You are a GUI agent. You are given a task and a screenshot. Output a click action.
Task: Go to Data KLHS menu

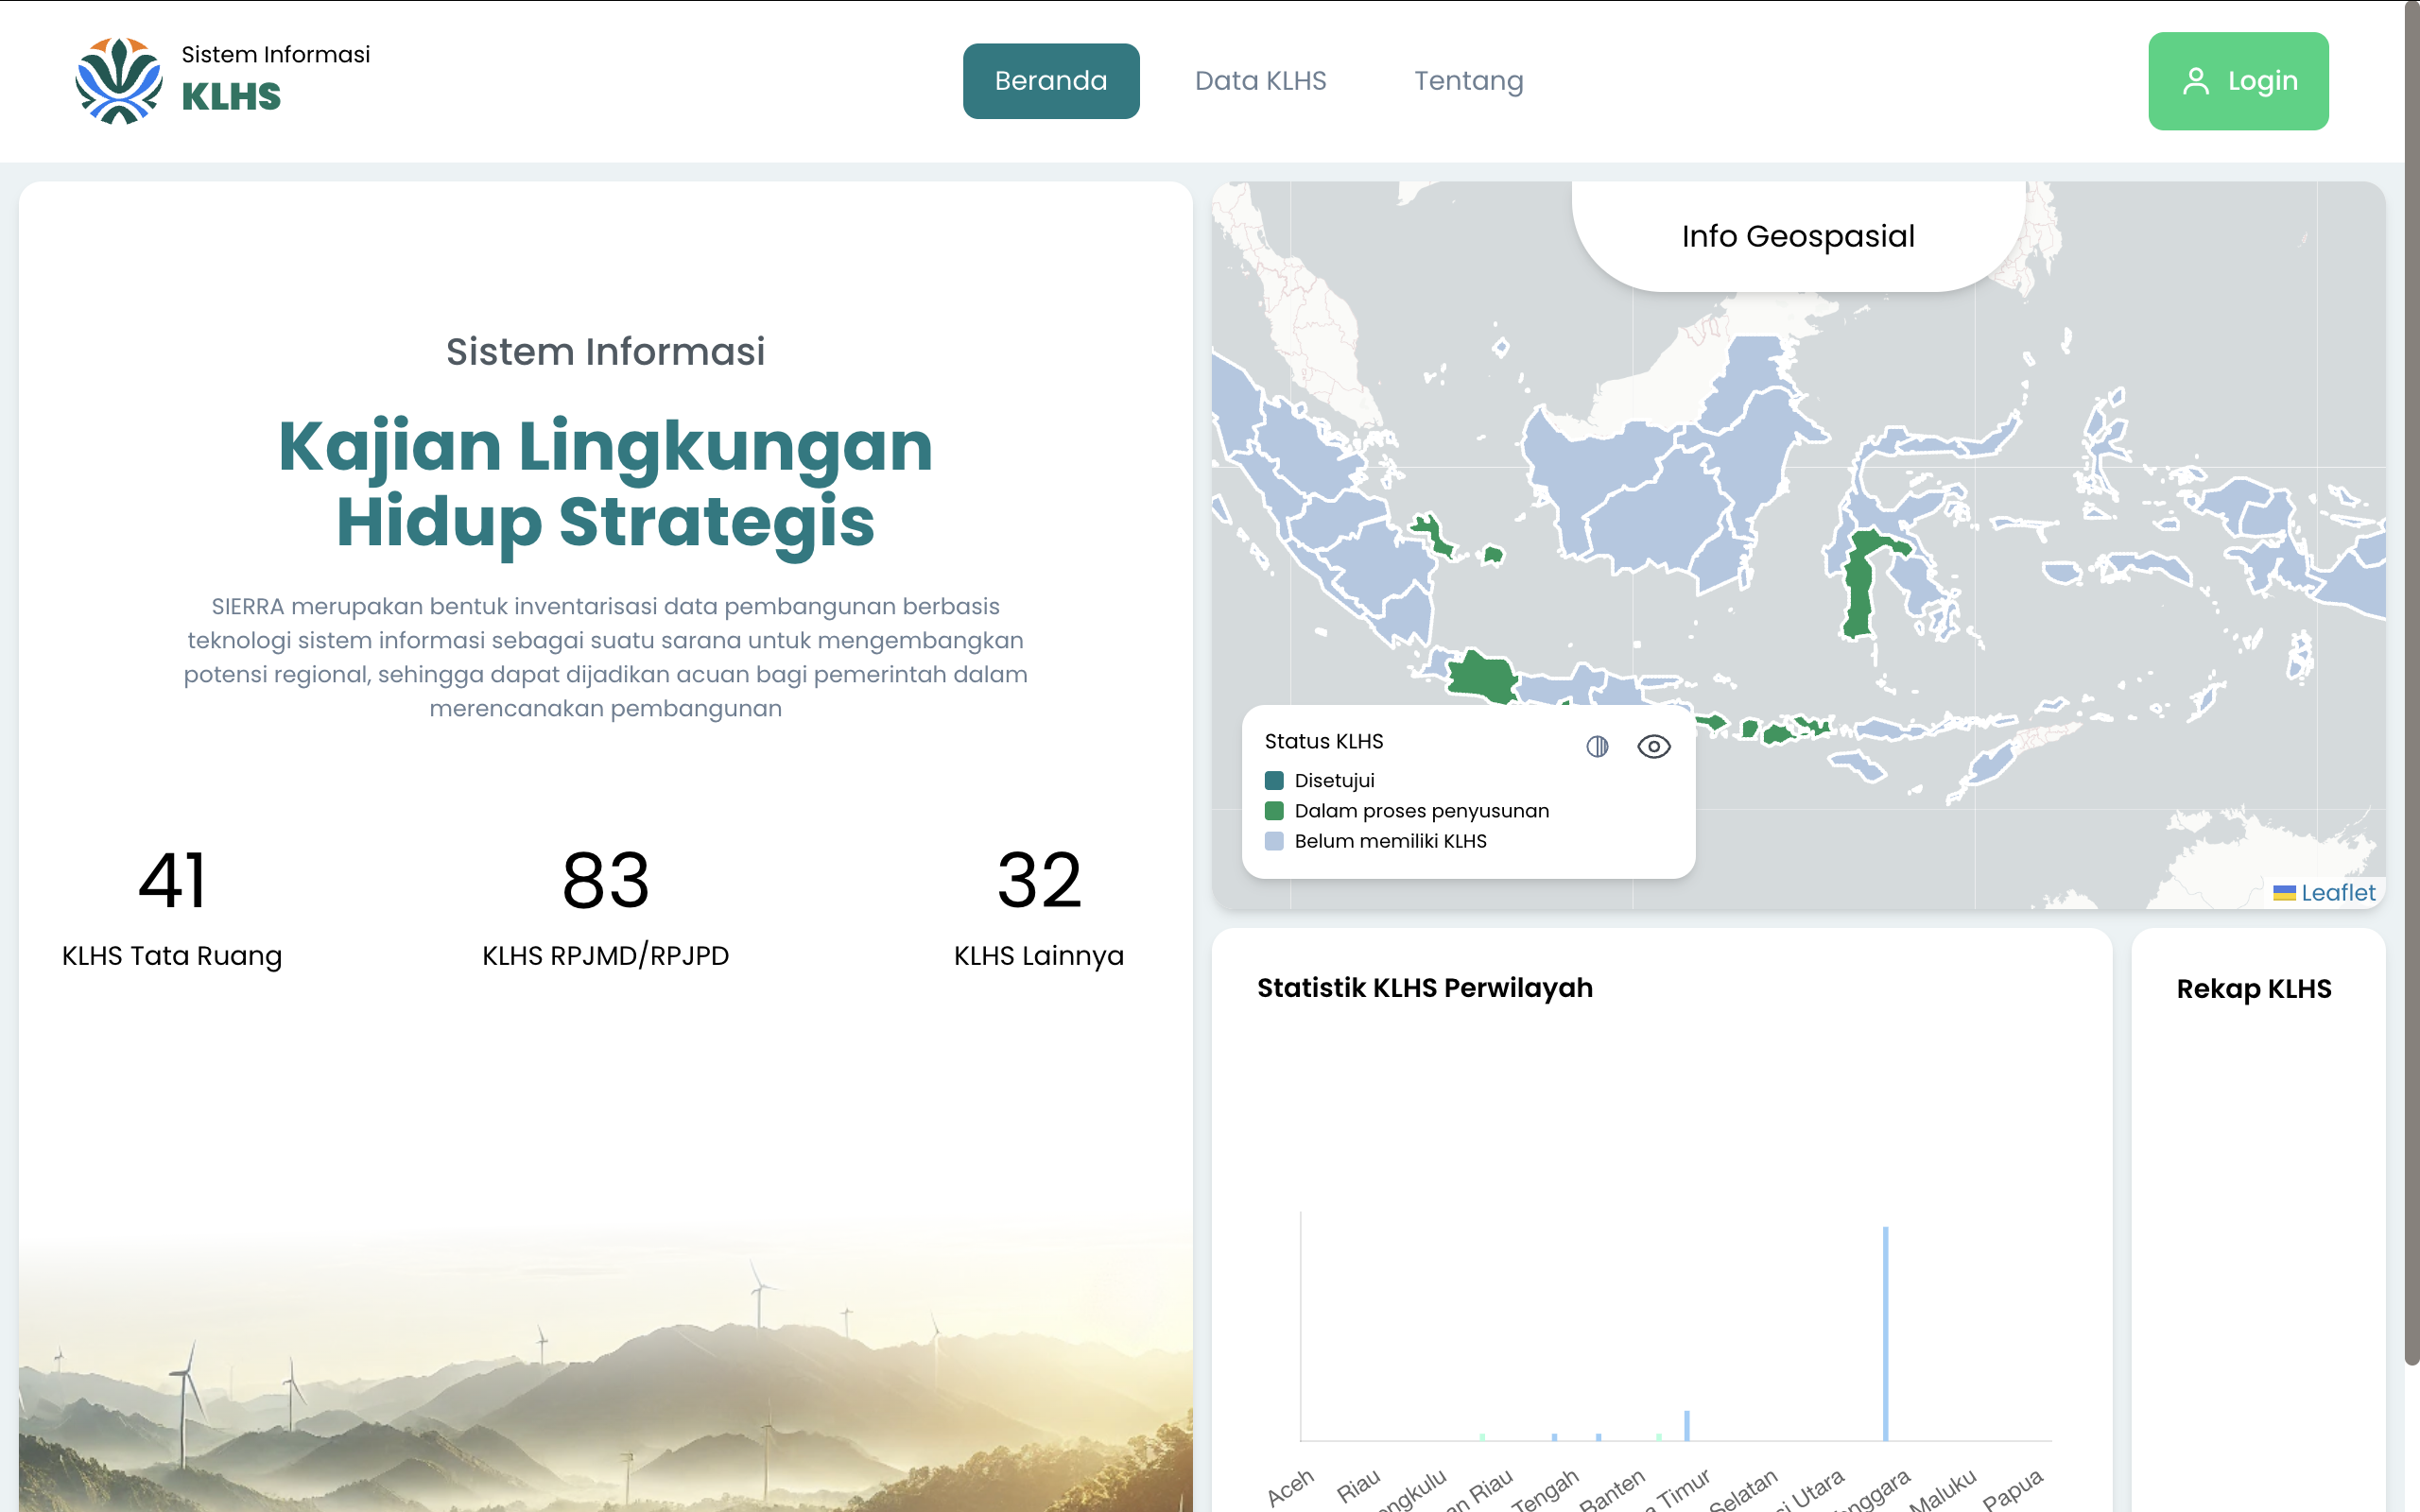[x=1260, y=81]
